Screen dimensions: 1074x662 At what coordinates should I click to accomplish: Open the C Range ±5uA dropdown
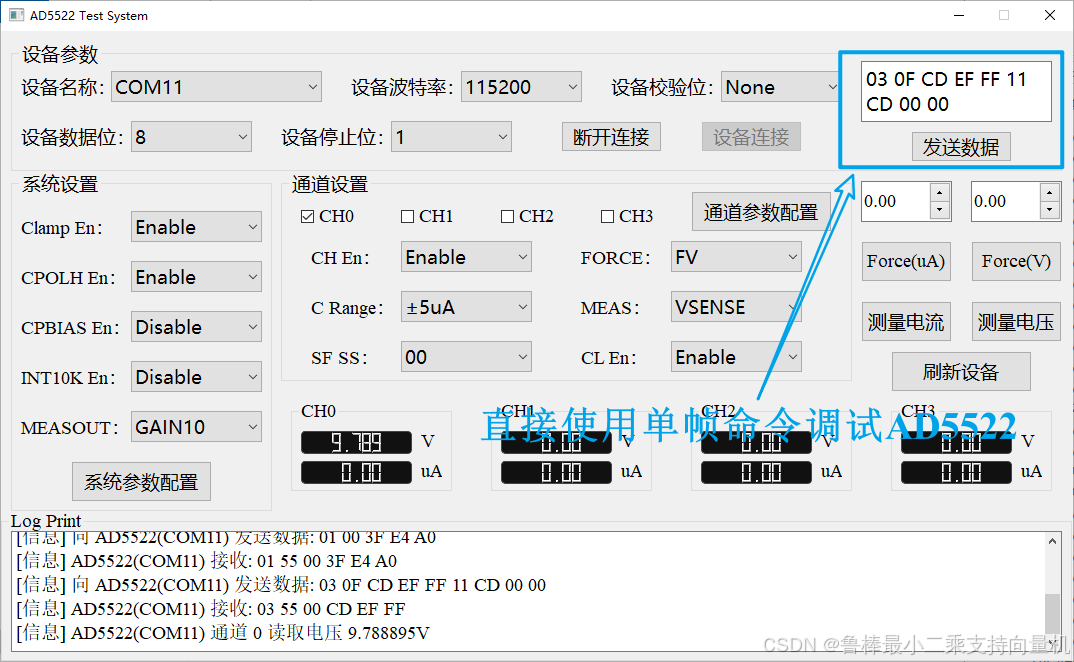(x=466, y=307)
